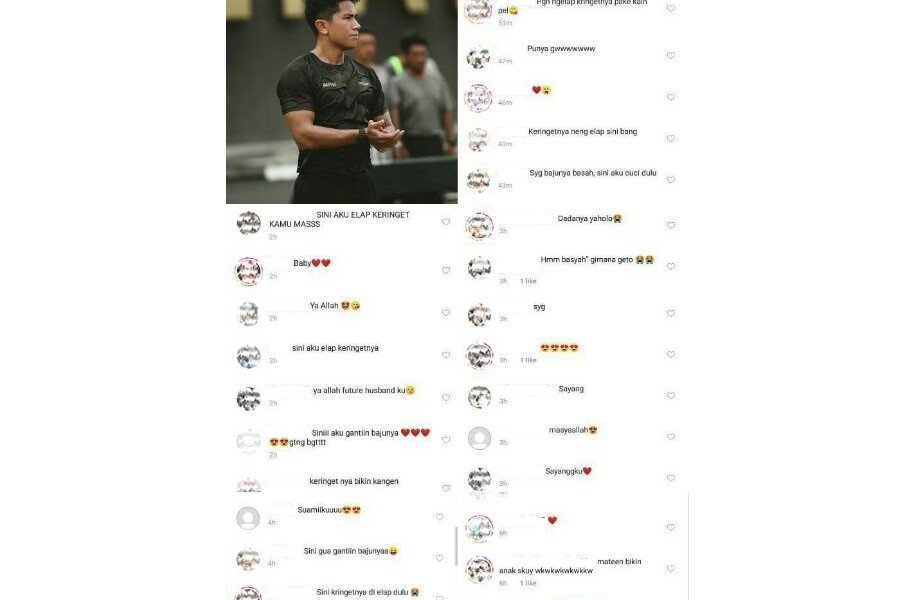Toggle like on 'Sayangku' comment

(670, 478)
